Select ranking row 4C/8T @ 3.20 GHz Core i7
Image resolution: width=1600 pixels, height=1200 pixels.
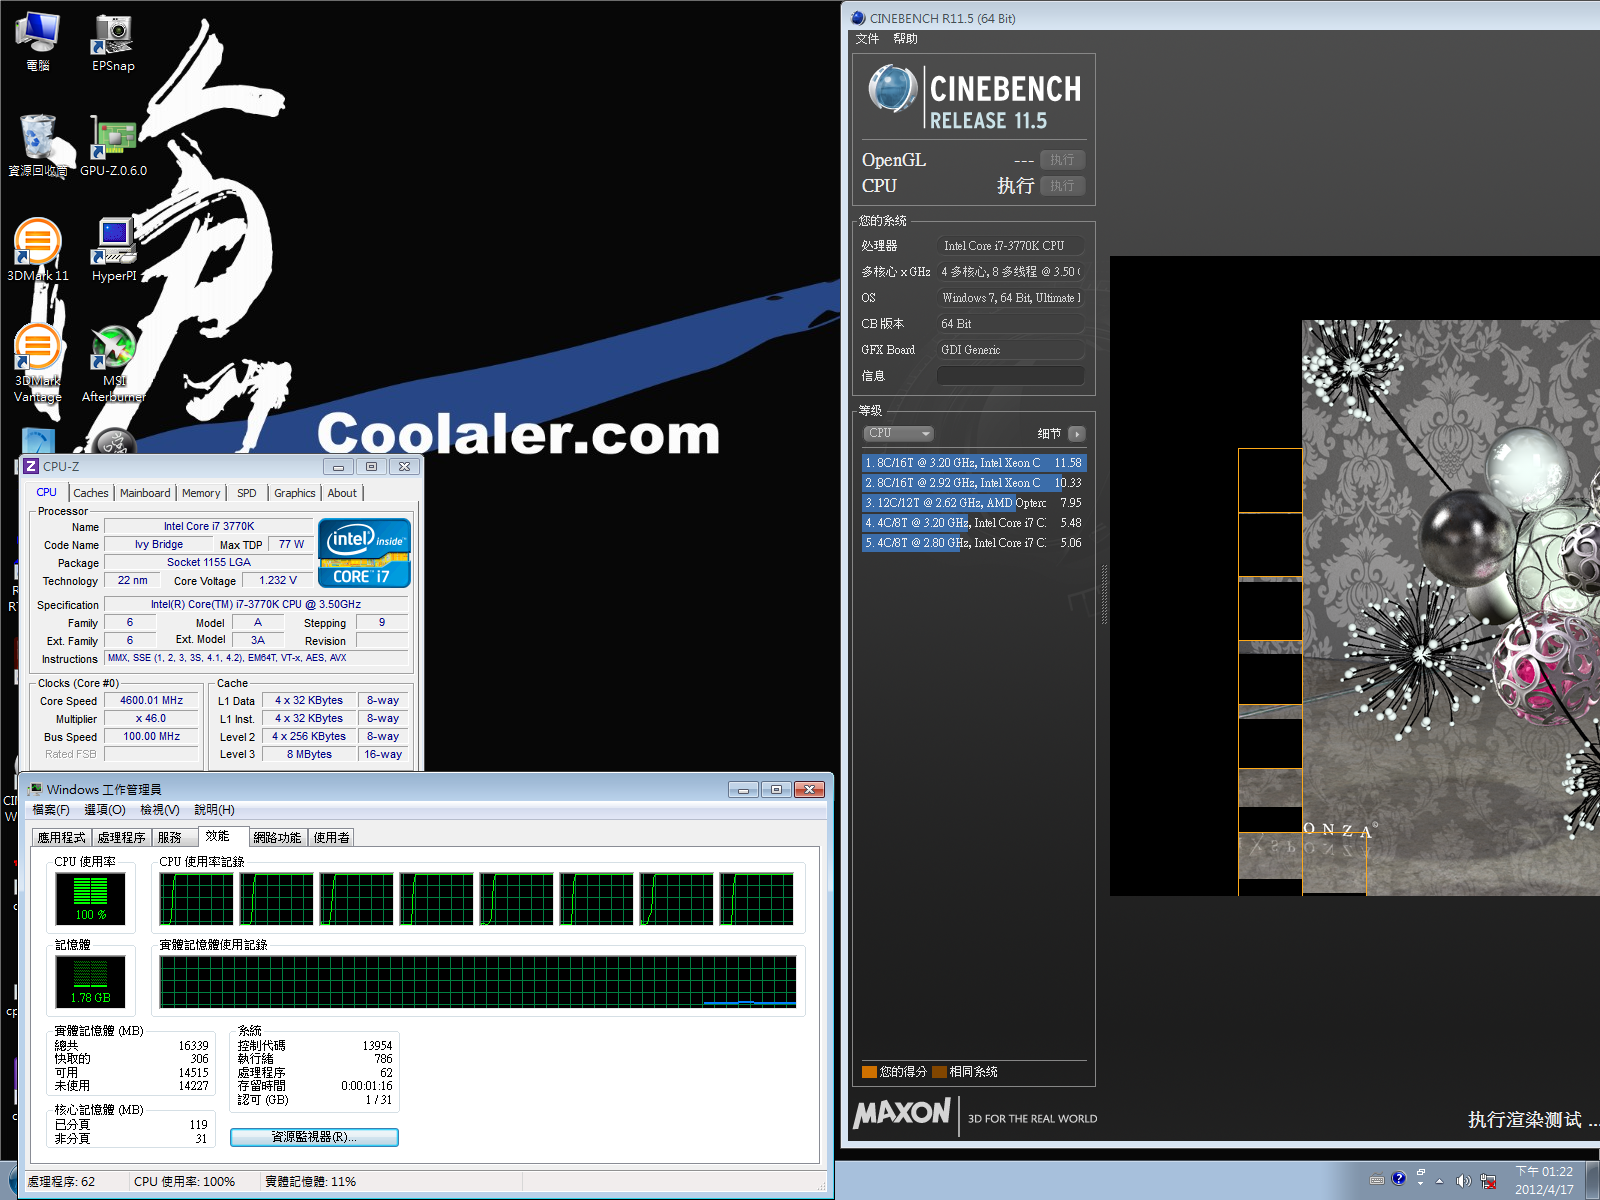(974, 523)
